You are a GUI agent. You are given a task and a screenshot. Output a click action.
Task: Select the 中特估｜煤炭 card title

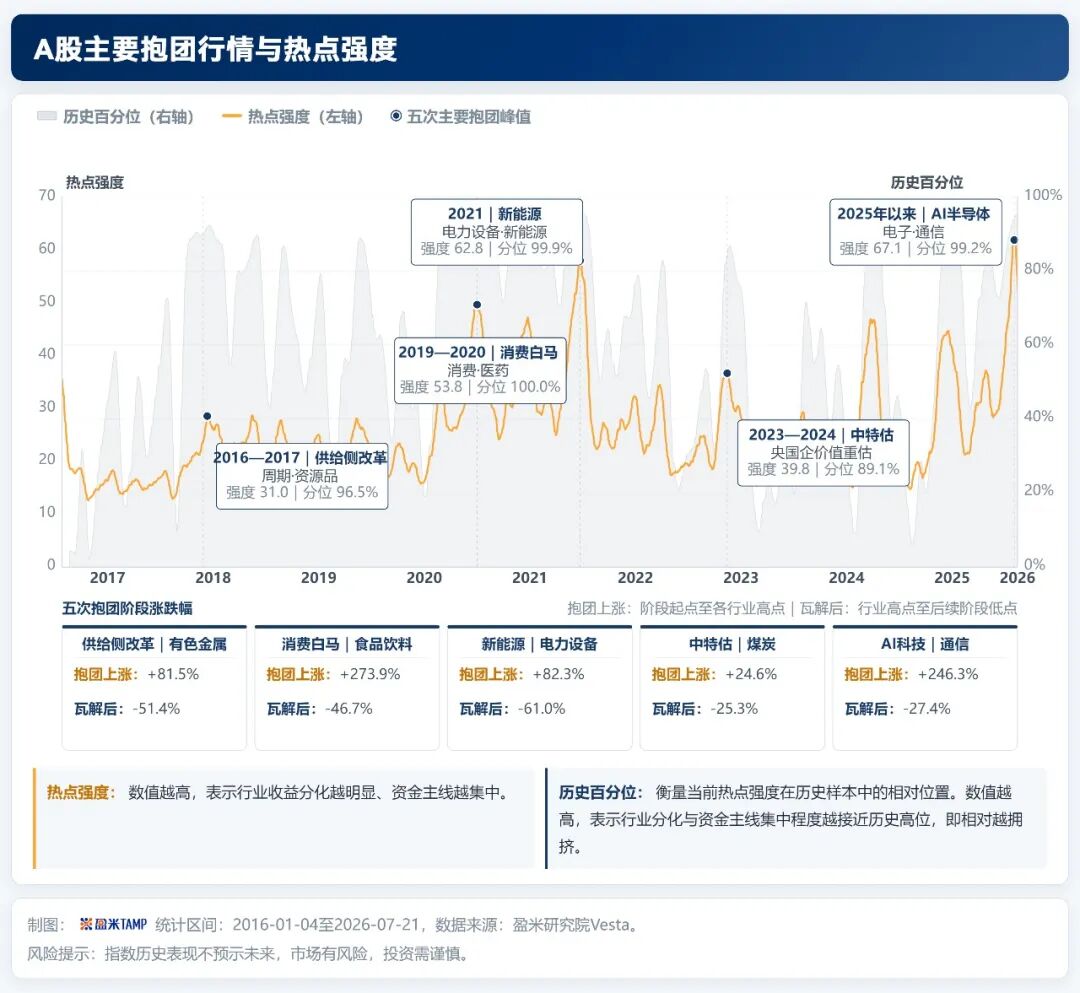[732, 644]
